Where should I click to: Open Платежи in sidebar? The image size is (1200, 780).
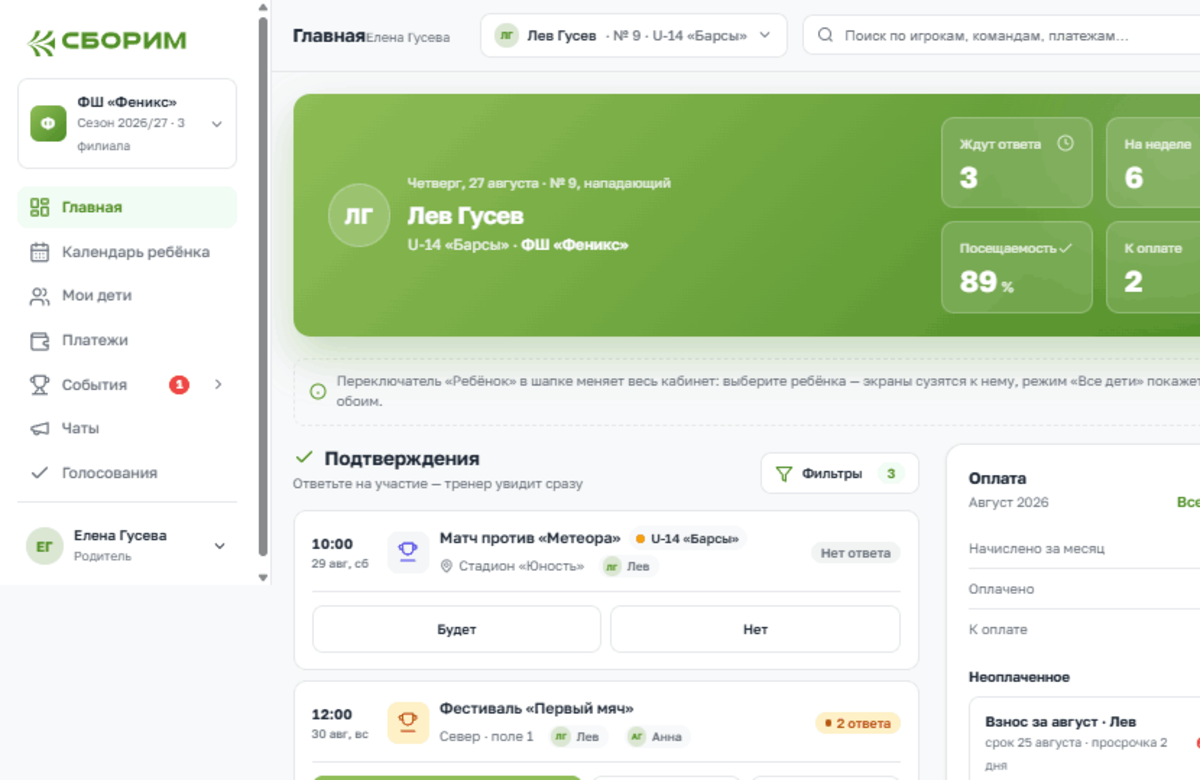[x=127, y=340]
